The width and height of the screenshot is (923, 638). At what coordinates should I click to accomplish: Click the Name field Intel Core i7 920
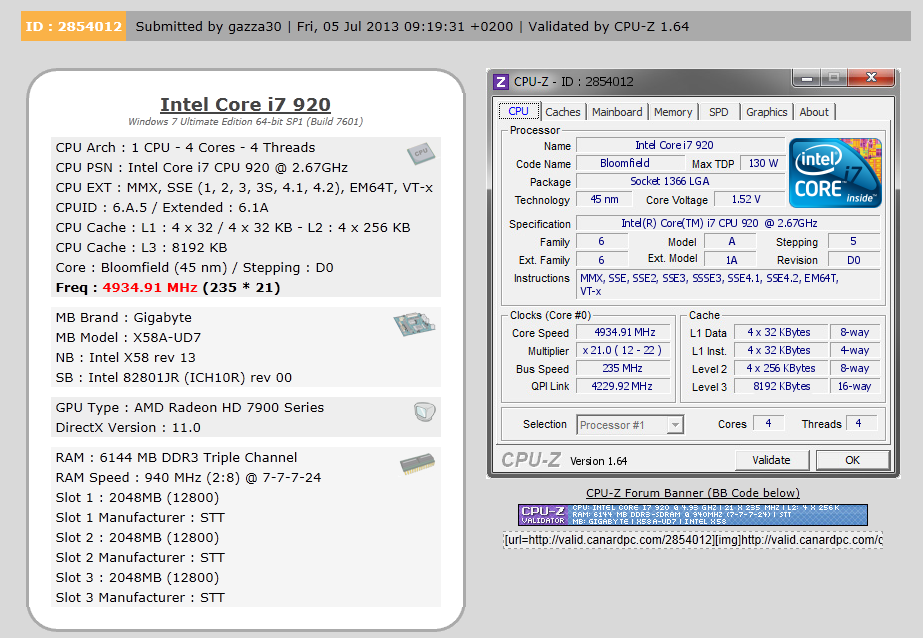click(x=680, y=145)
